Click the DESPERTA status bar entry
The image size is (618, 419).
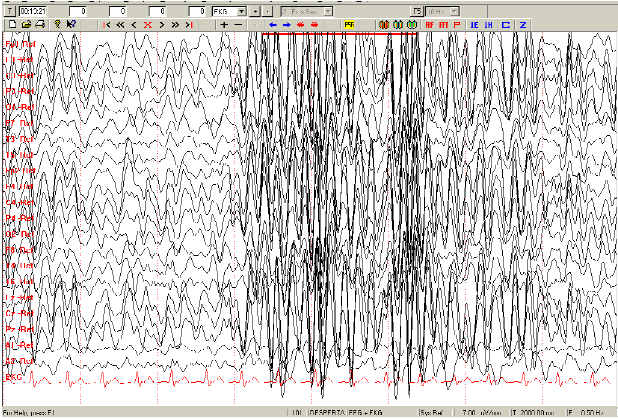[x=327, y=413]
